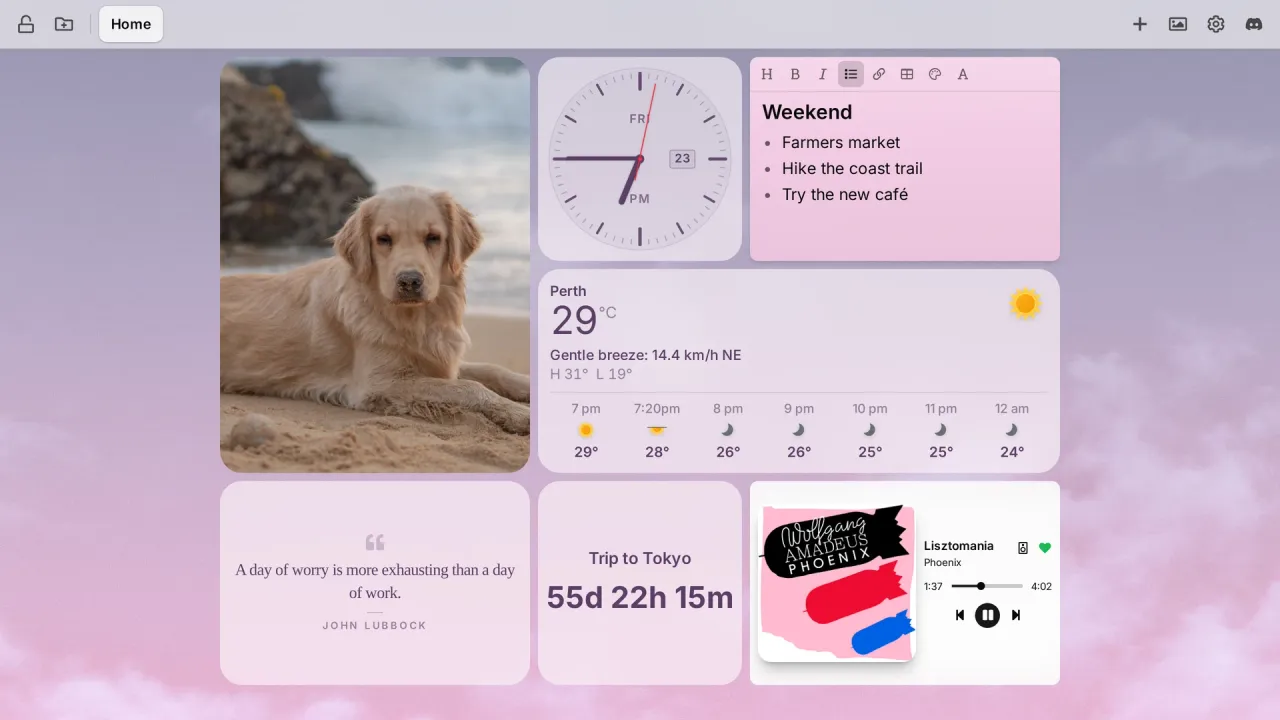Click the Perth city label
The height and width of the screenshot is (720, 1280).
568,291
